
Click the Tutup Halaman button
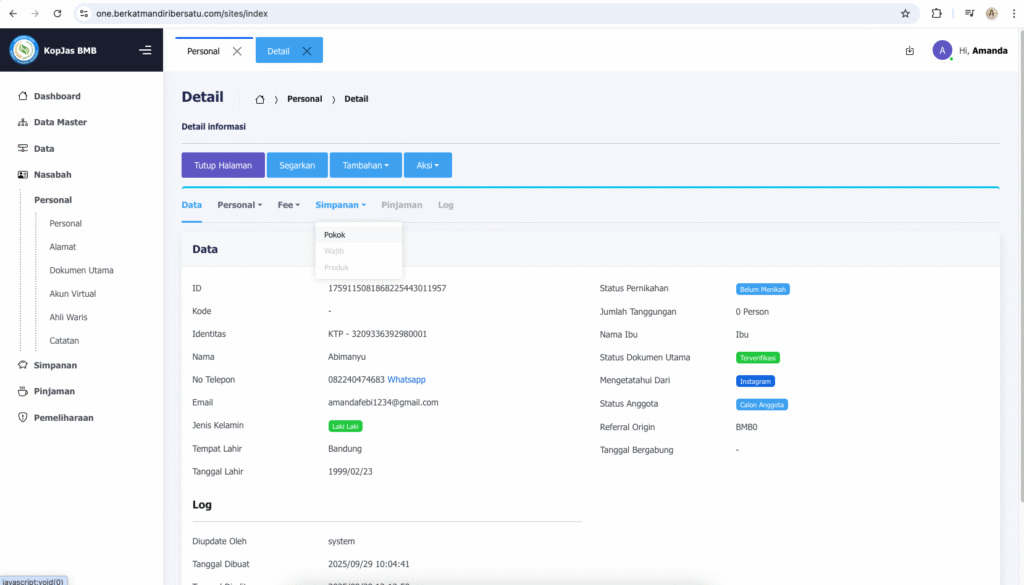[x=223, y=165]
